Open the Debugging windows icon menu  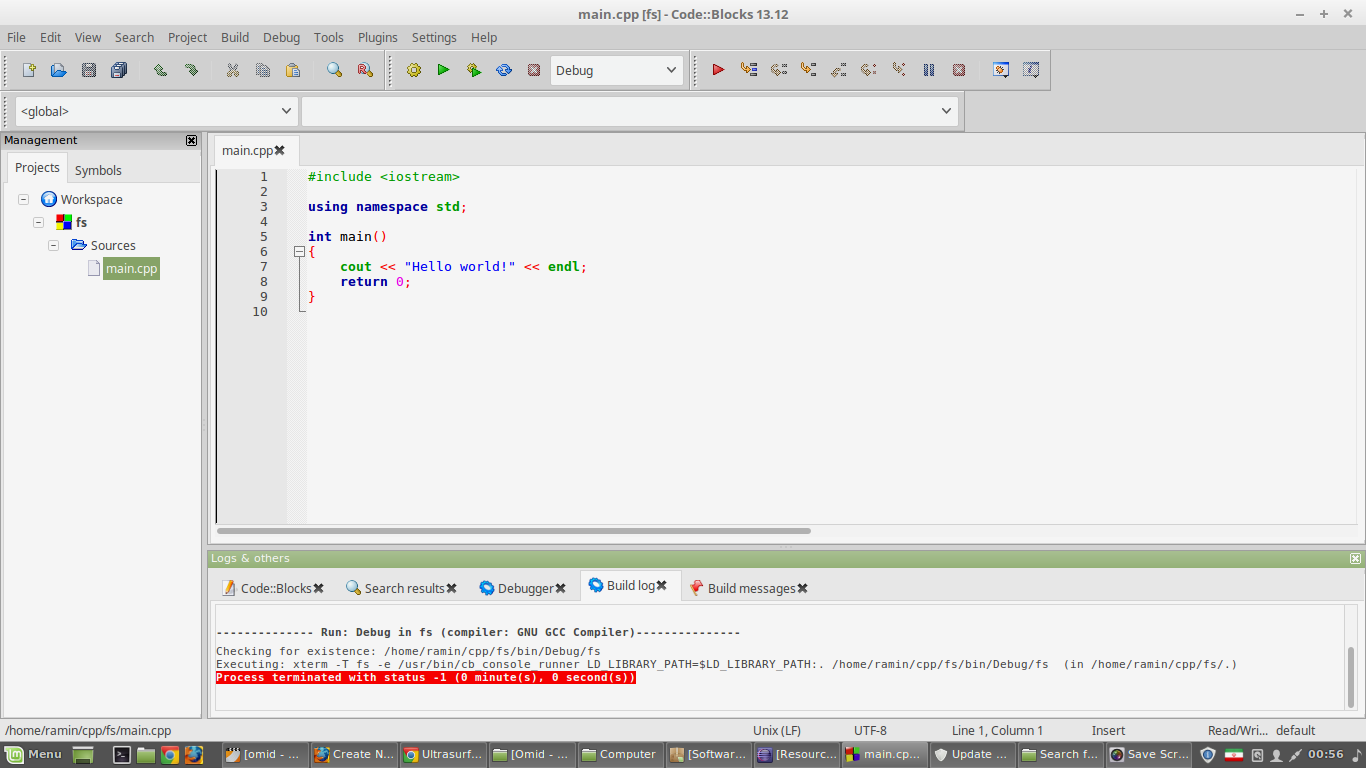tap(1000, 70)
